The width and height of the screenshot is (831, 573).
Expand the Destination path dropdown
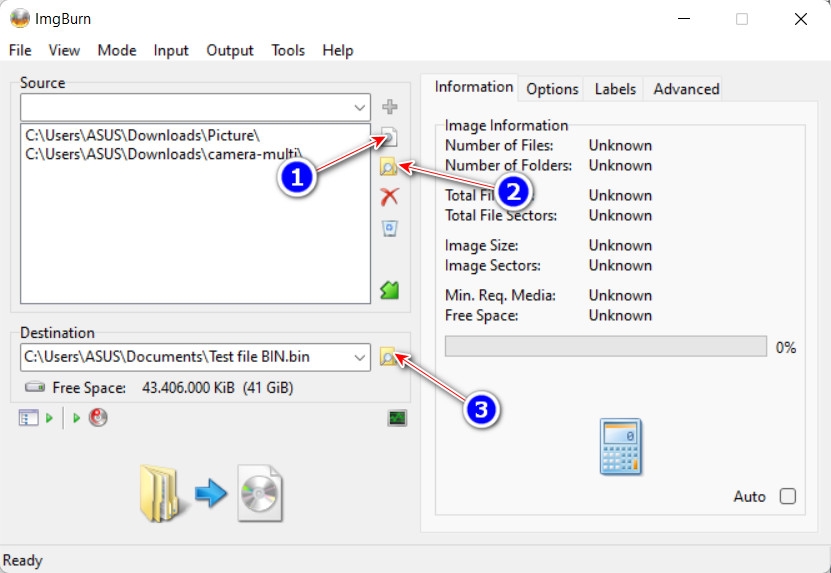[x=359, y=357]
